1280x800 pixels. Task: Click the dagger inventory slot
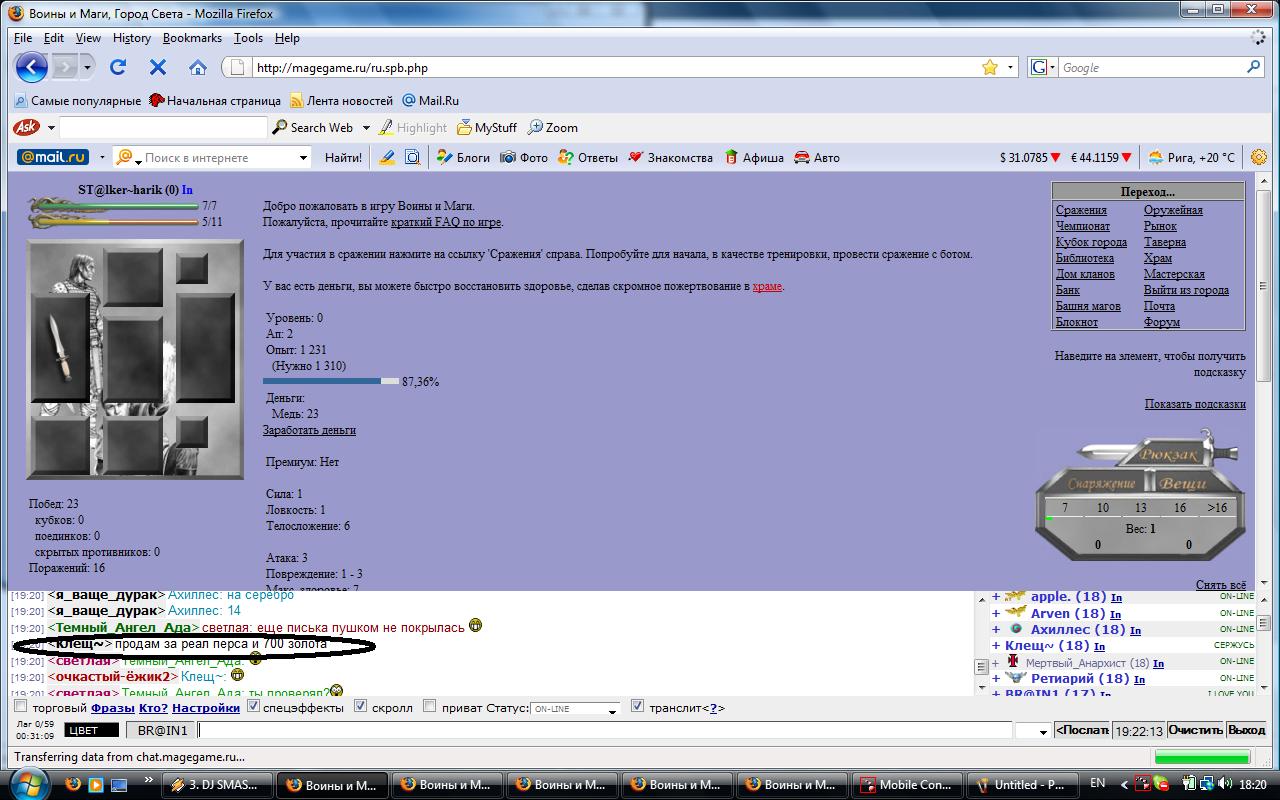(x=61, y=346)
